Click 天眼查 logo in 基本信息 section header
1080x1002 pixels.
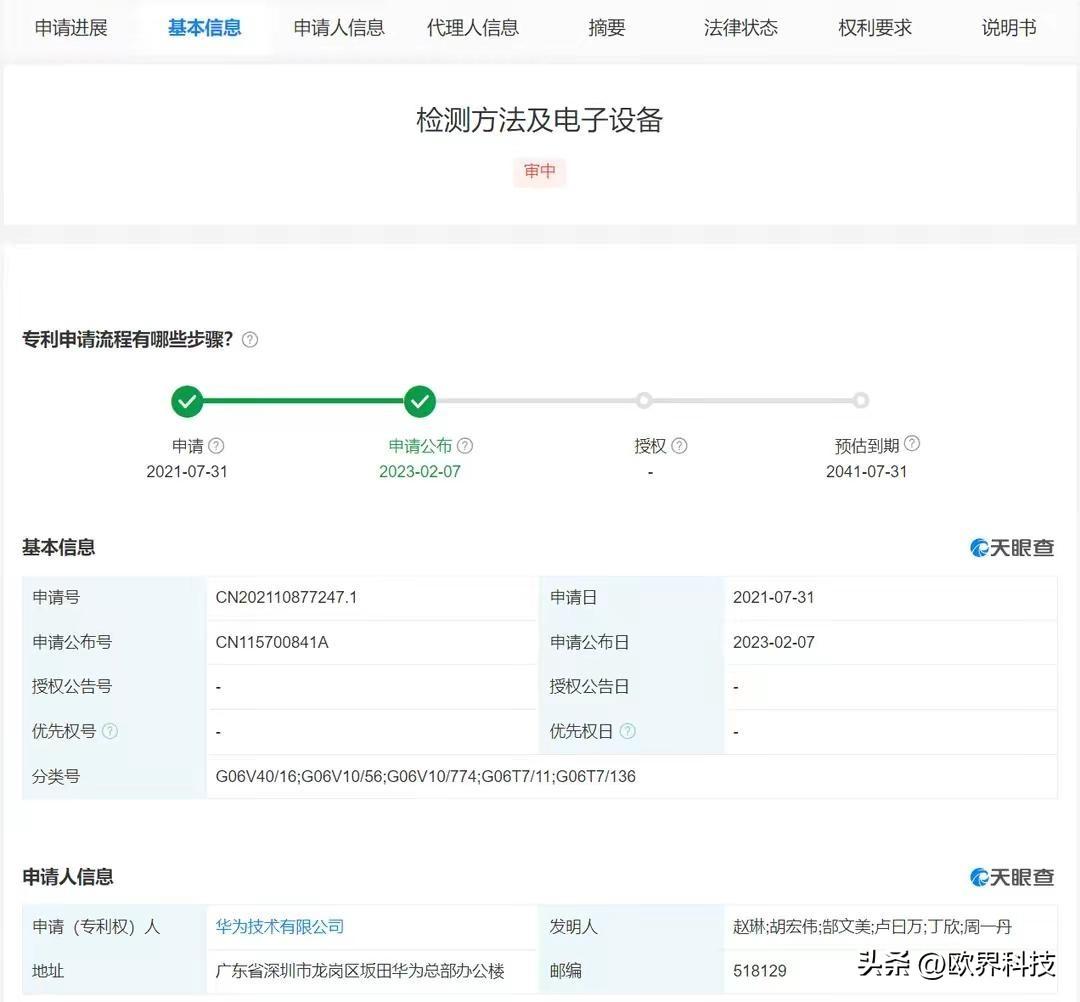click(x=1012, y=548)
